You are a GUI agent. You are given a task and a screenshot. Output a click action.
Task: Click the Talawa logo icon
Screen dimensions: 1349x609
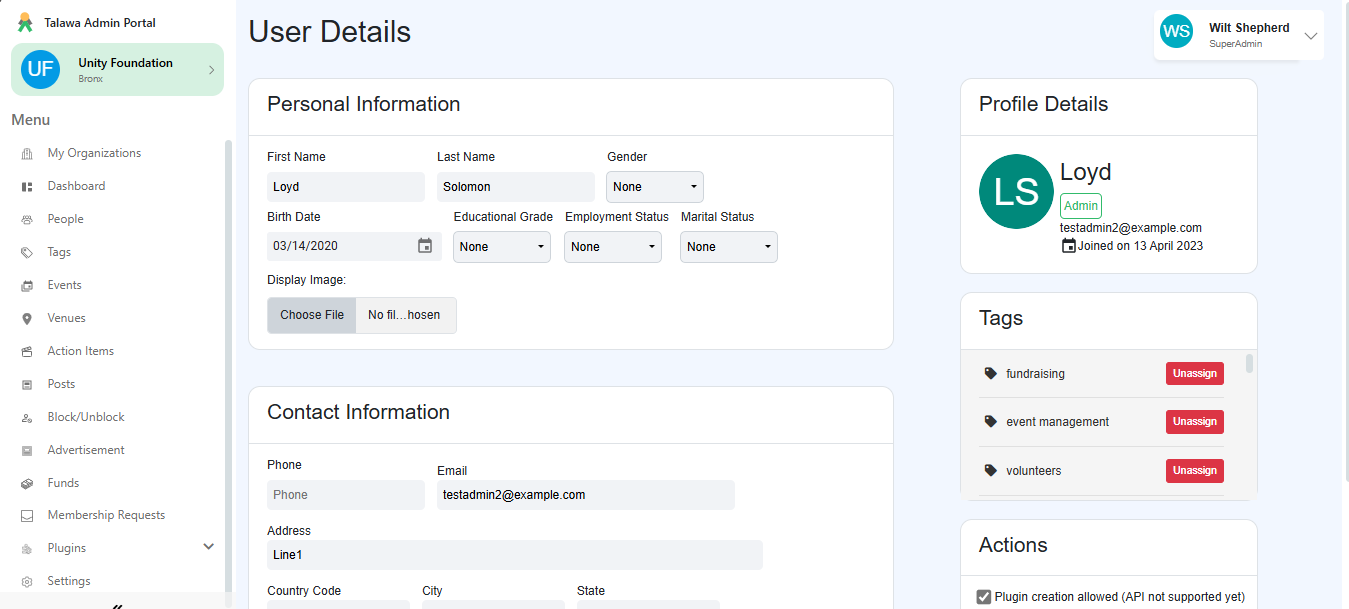point(25,23)
